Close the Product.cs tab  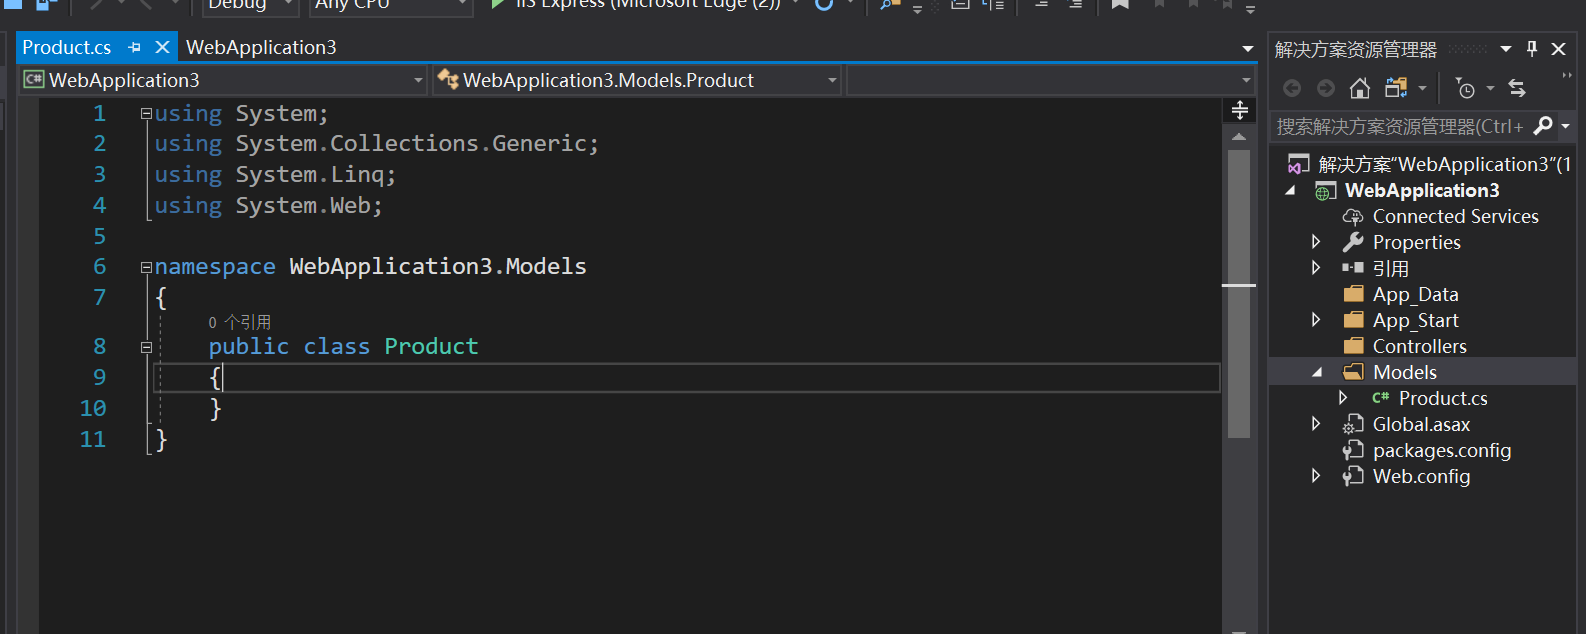pos(162,47)
